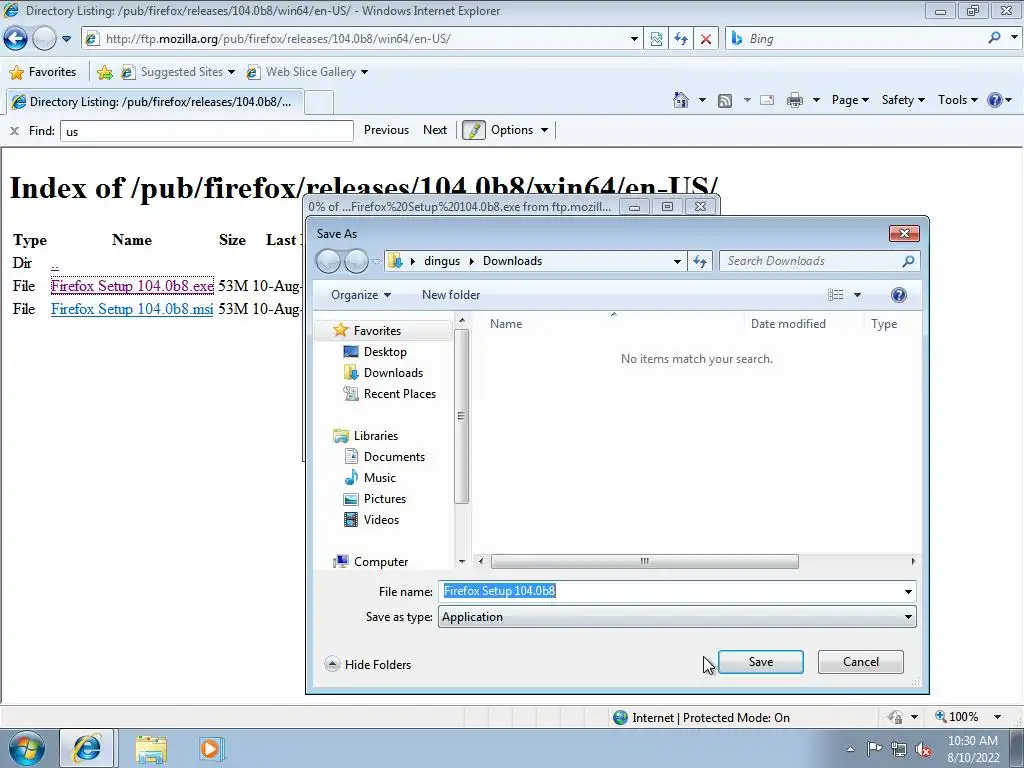The image size is (1024, 768).
Task: Click the Firefox Setup 104.0b8.exe link
Action: (x=132, y=285)
